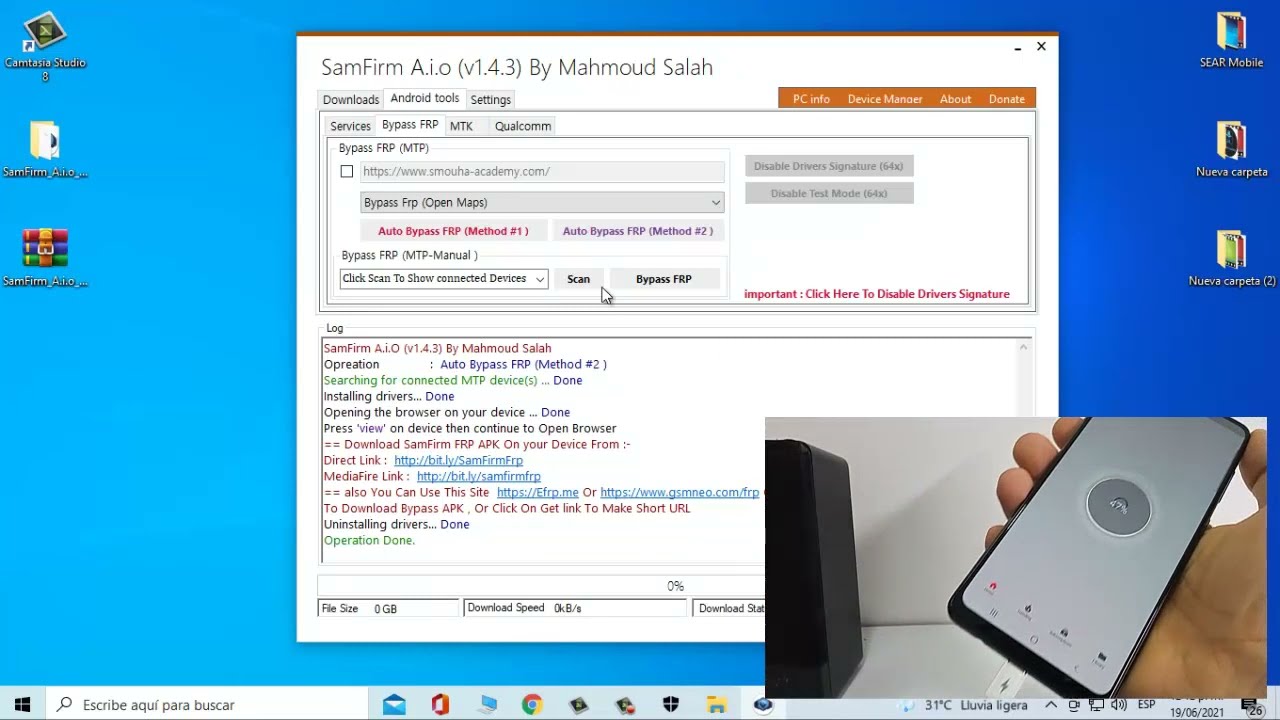
Task: Click the URL field with smouha-academy.com
Action: pos(542,172)
